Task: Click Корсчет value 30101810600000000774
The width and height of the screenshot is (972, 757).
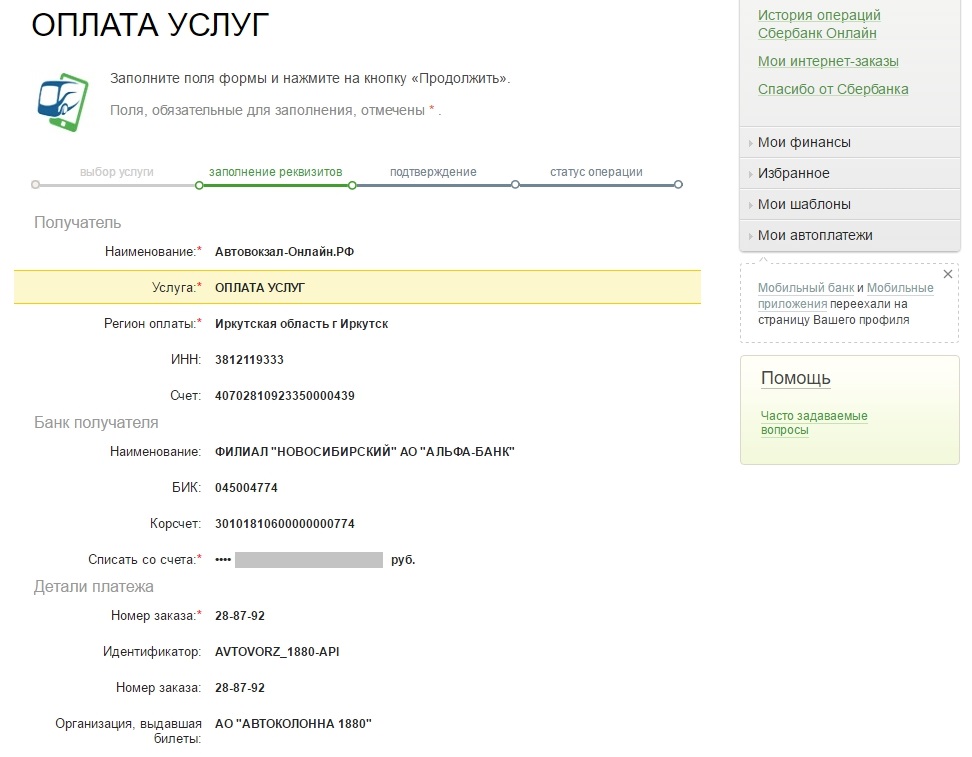Action: (285, 524)
